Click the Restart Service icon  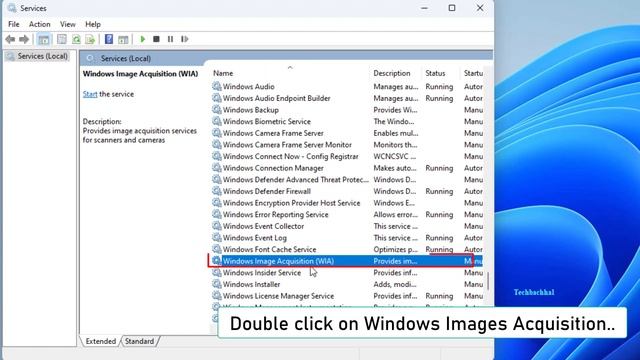184,39
